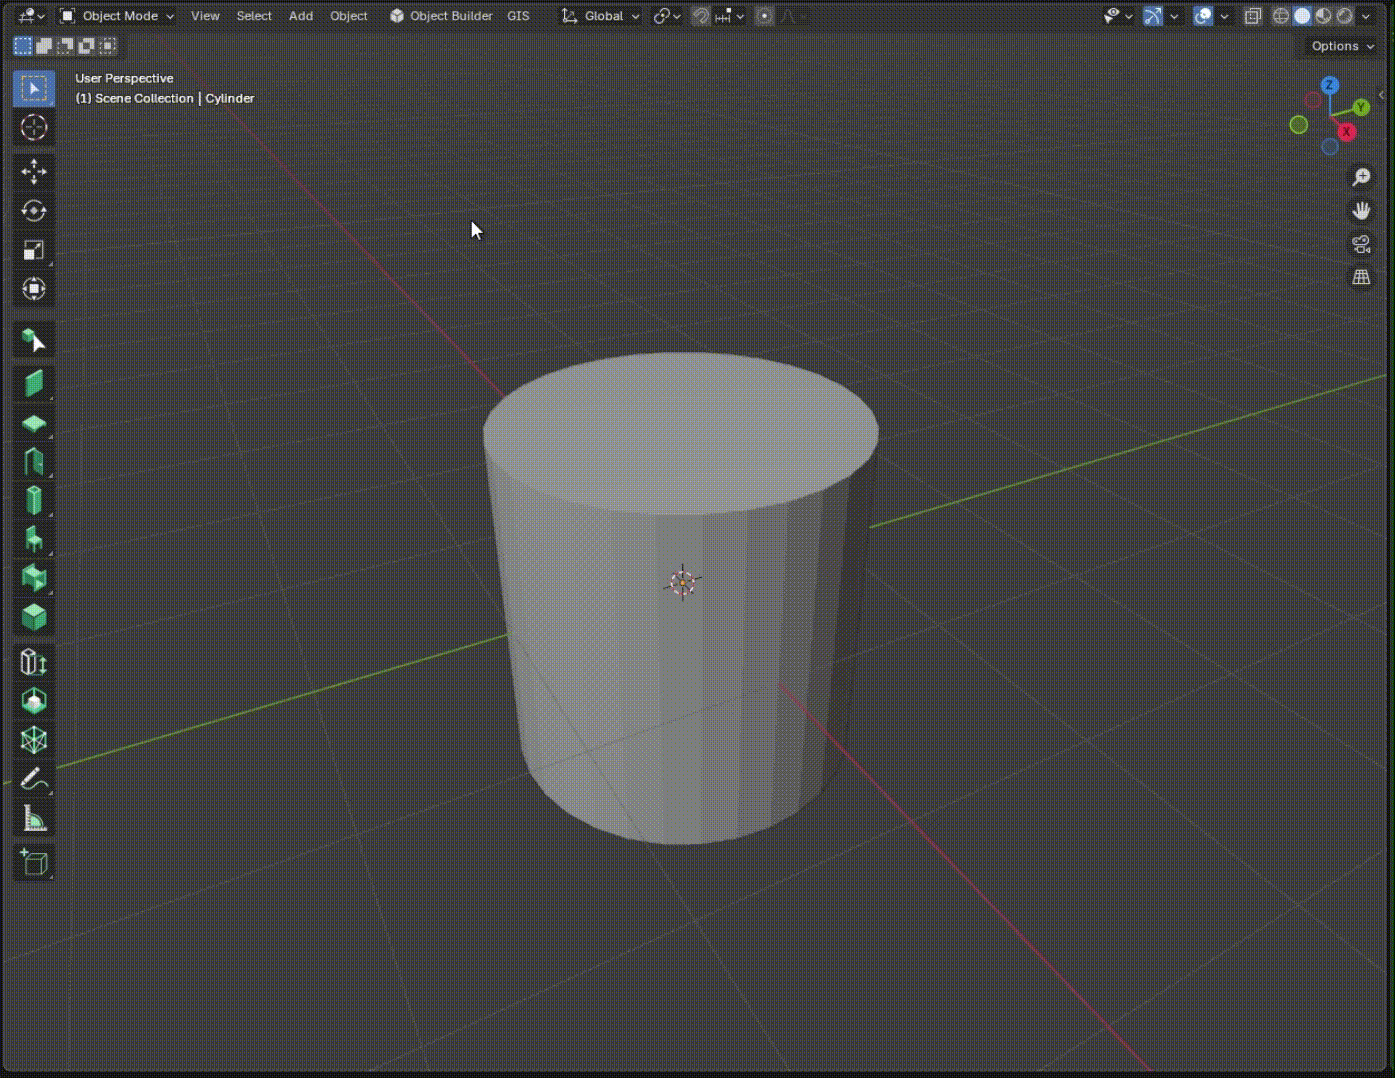Select the Move tool in toolbar
This screenshot has height=1078, width=1395.
(34, 171)
